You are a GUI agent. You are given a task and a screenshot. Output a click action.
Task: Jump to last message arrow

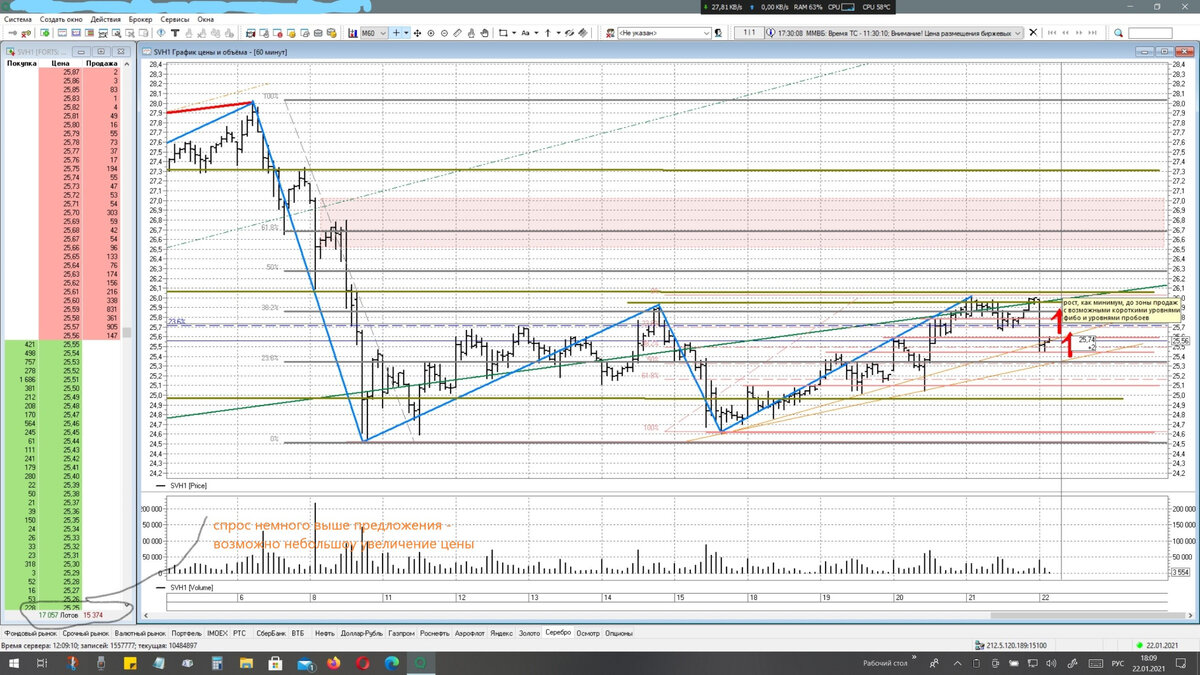(x=1093, y=32)
